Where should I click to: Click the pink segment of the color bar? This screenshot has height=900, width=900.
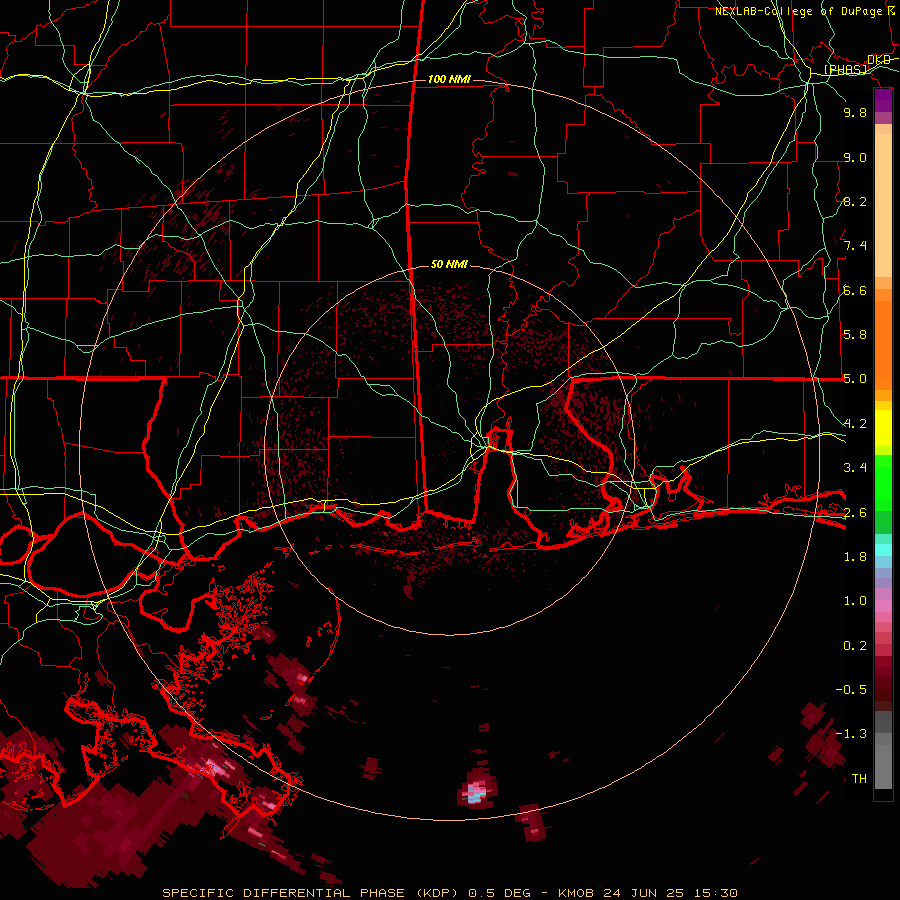coord(883,606)
